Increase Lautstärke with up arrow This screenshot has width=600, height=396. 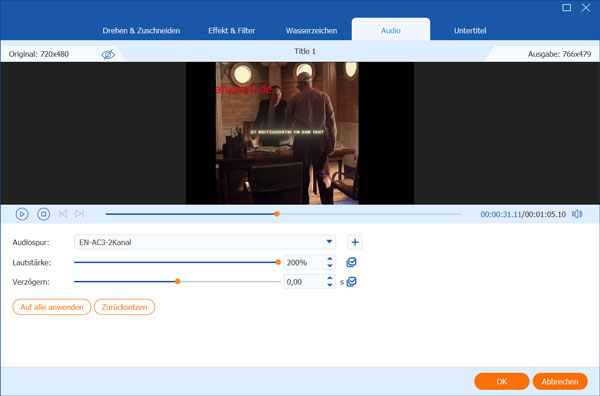pos(330,259)
